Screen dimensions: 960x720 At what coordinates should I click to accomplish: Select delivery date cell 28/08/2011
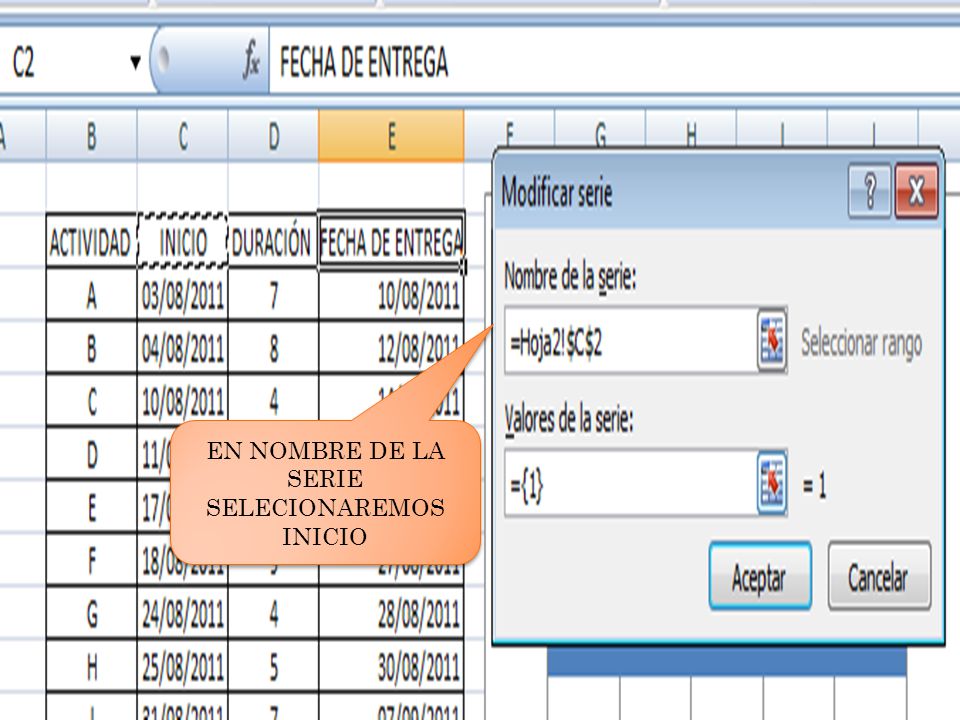pyautogui.click(x=391, y=613)
